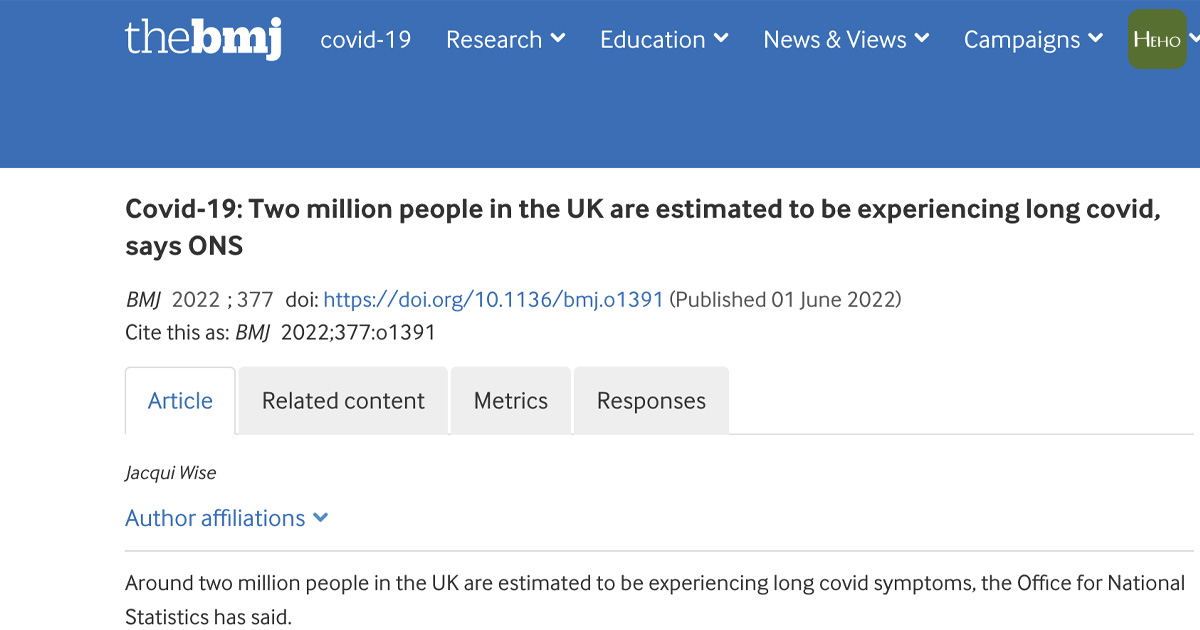Select the Article tab
The height and width of the screenshot is (630, 1200).
click(x=180, y=401)
